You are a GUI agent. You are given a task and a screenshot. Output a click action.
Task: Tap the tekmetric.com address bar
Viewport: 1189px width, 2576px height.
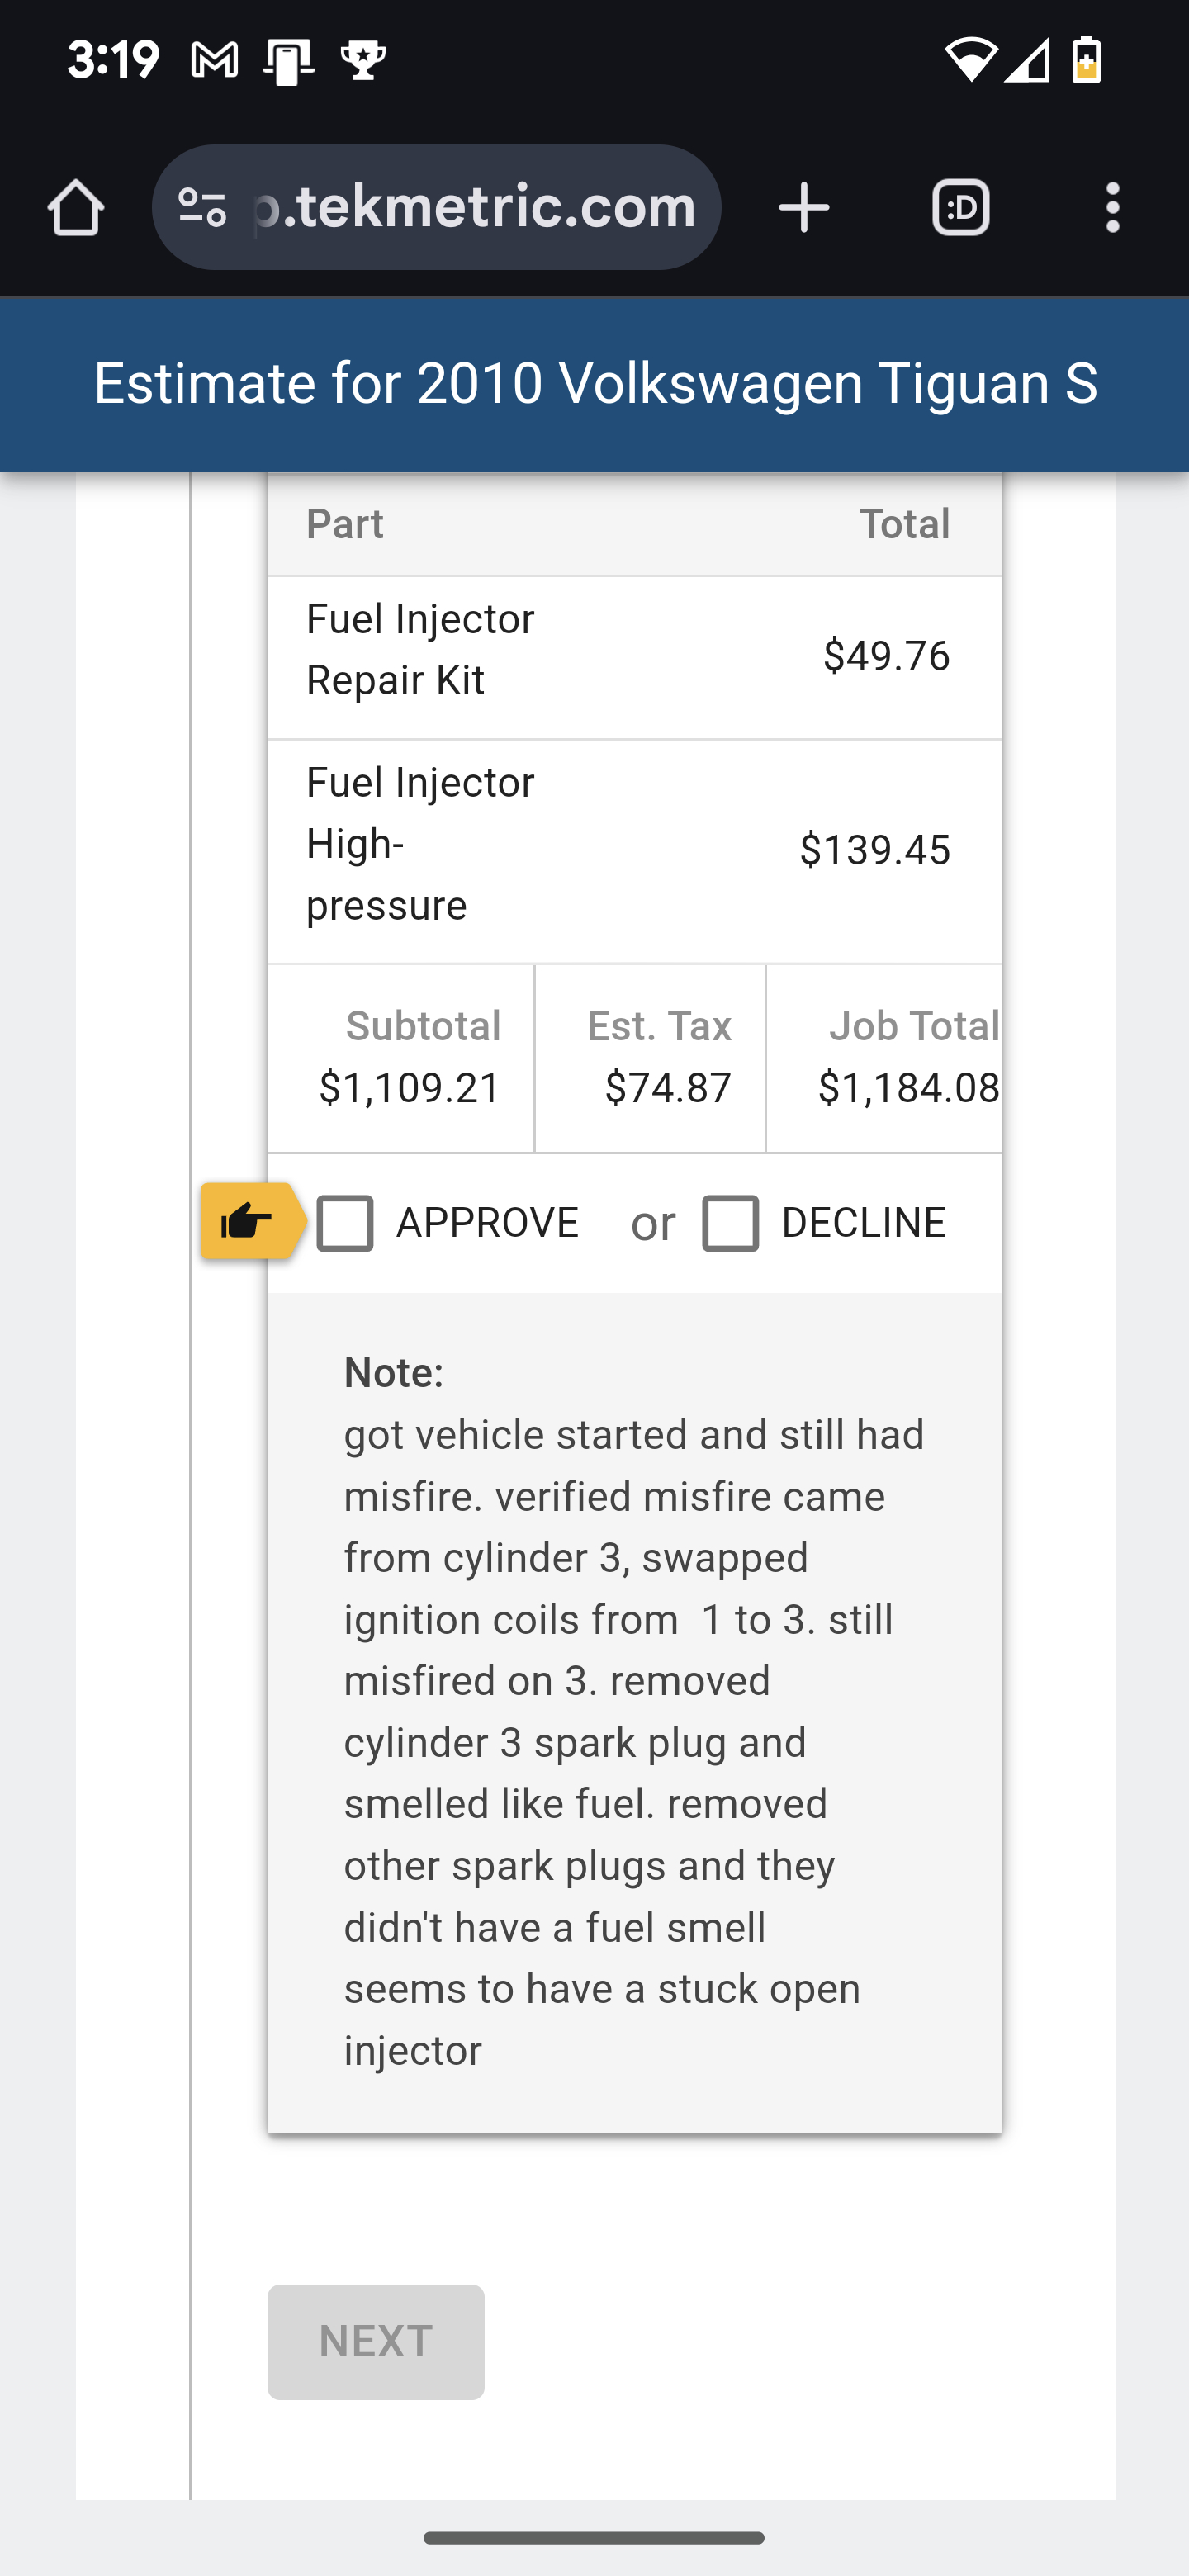tap(476, 208)
